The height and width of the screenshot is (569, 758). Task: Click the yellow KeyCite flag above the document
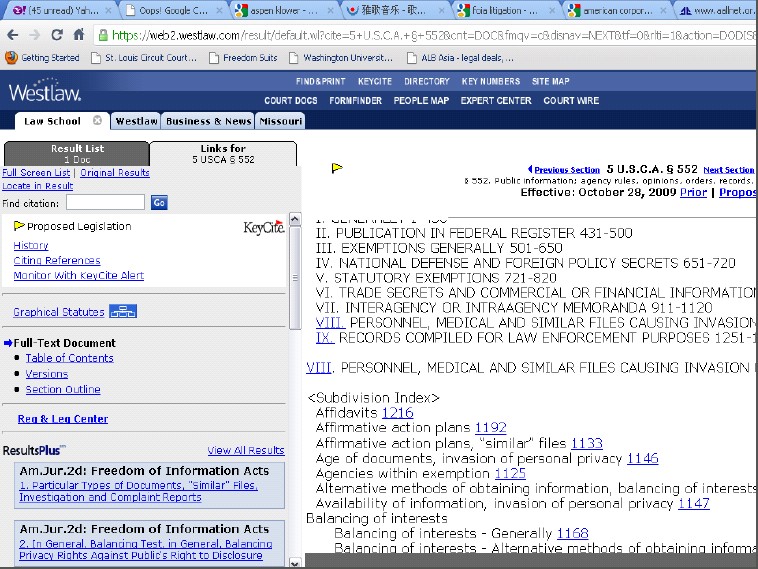(x=337, y=168)
